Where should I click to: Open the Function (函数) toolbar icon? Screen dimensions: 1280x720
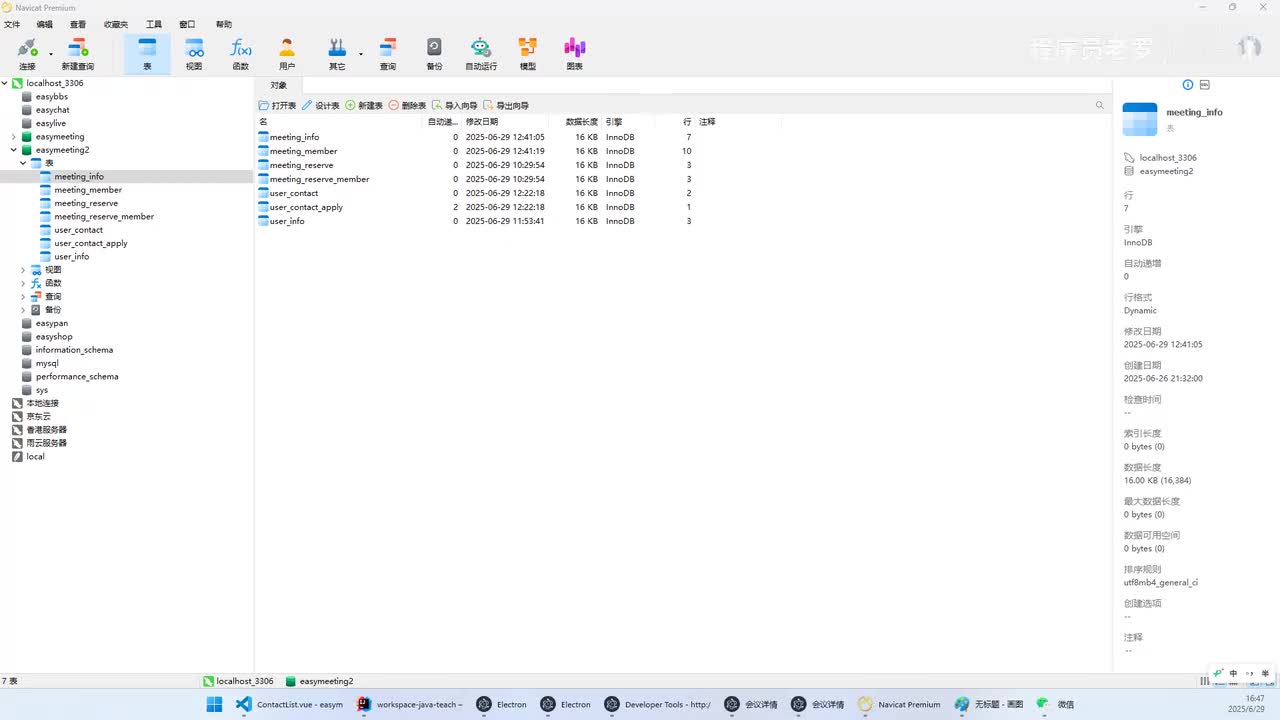click(x=241, y=53)
